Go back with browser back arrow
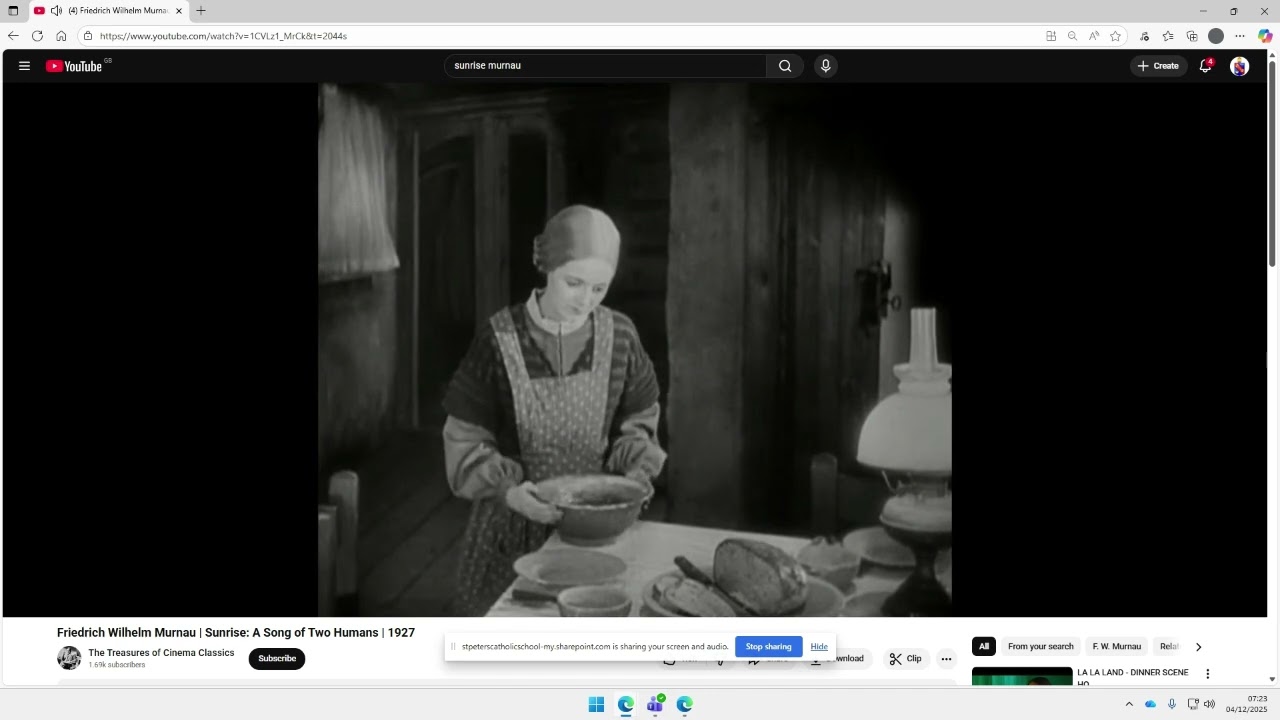The width and height of the screenshot is (1280, 720). click(x=13, y=36)
